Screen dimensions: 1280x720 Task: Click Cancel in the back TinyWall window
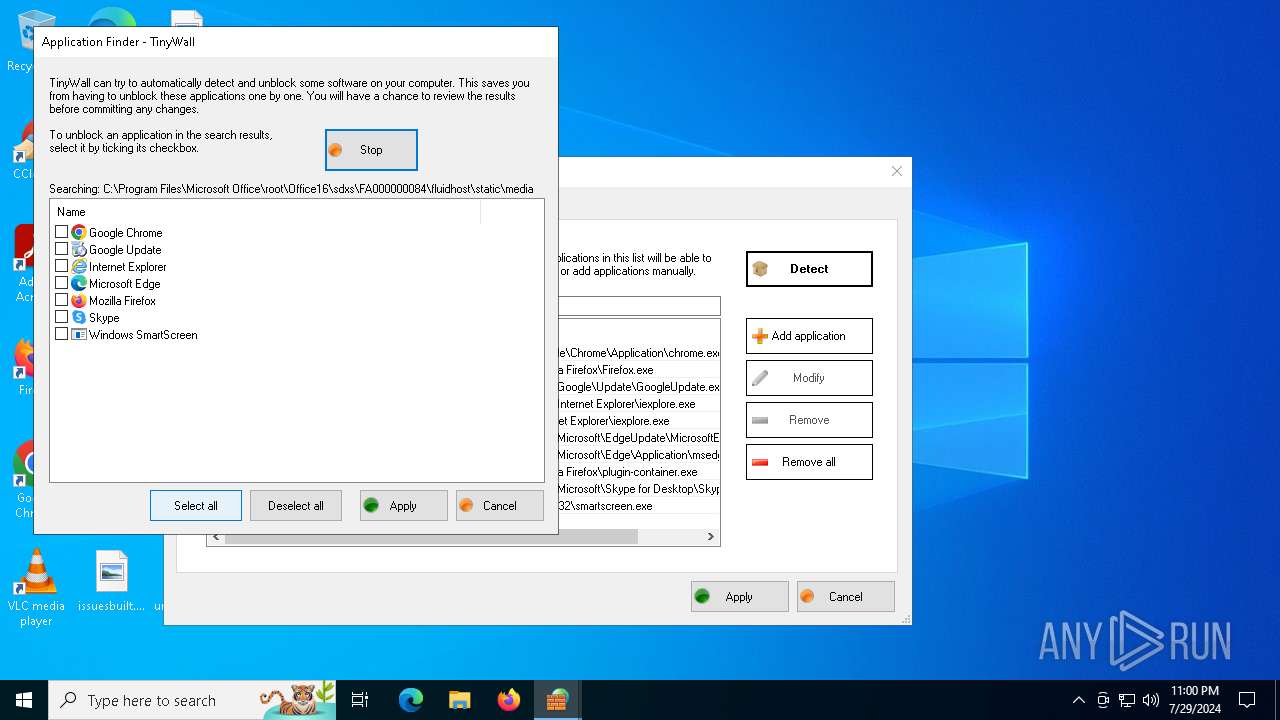(x=846, y=597)
